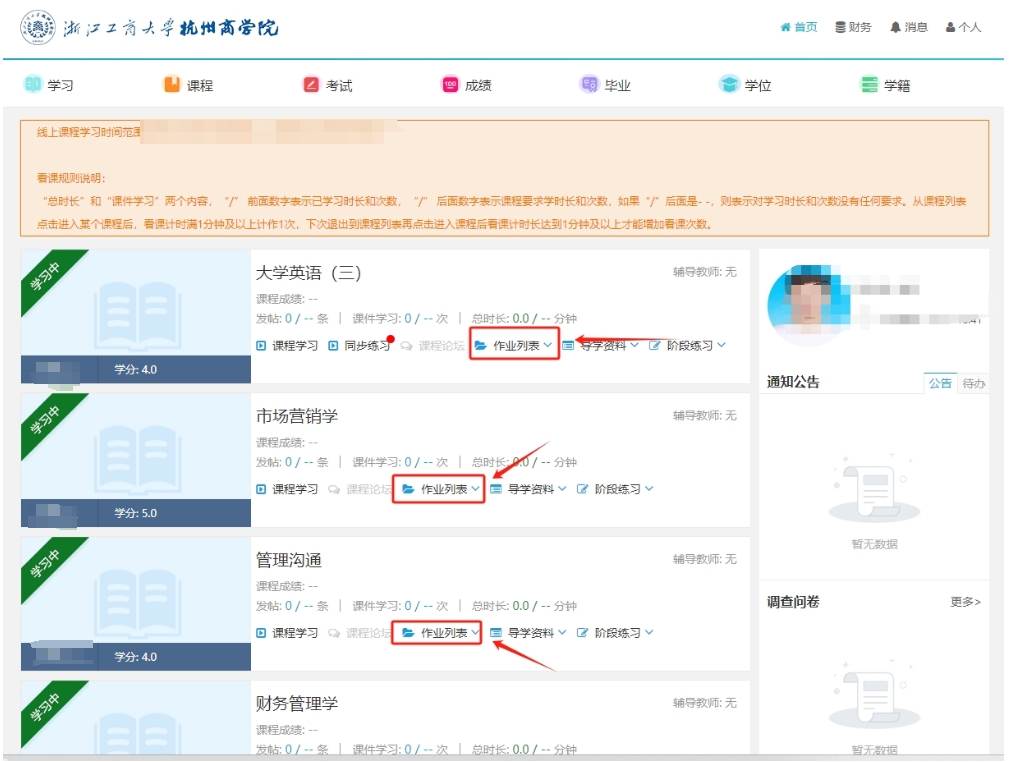This screenshot has width=1023, height=762.
Task: Open 消息 bell notifications in header
Action: [x=908, y=27]
